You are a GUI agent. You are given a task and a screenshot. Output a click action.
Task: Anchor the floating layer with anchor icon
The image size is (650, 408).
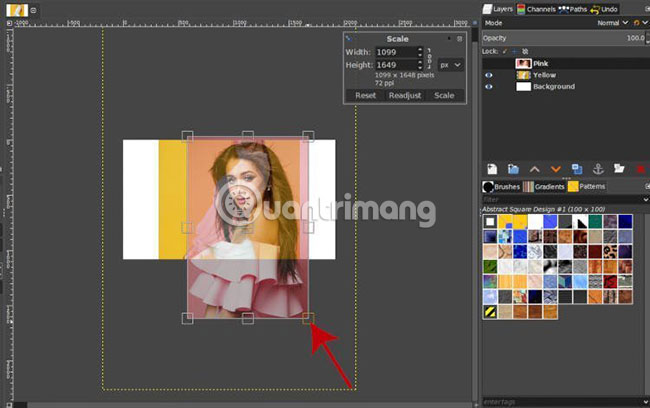[598, 168]
